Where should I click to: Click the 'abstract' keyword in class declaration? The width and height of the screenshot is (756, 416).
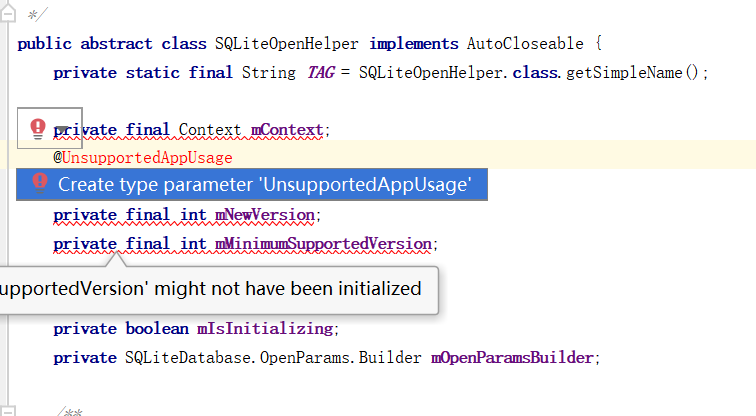coord(116,44)
